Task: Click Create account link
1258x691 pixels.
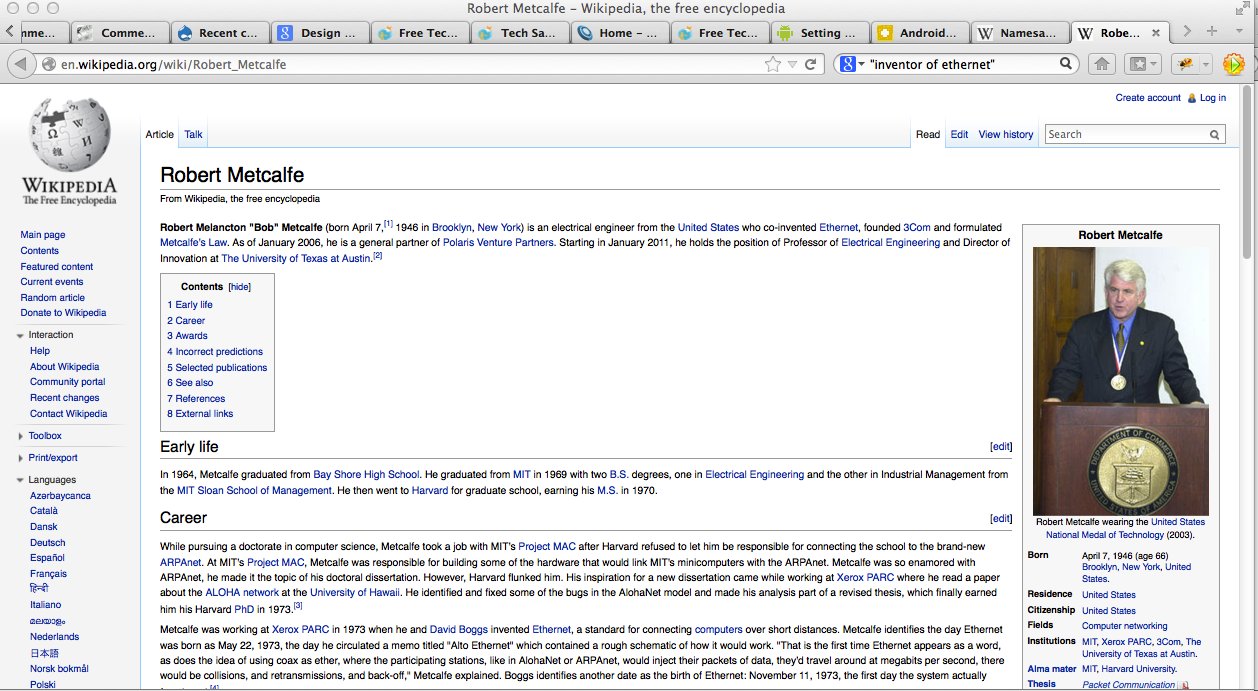Action: pyautogui.click(x=1148, y=98)
